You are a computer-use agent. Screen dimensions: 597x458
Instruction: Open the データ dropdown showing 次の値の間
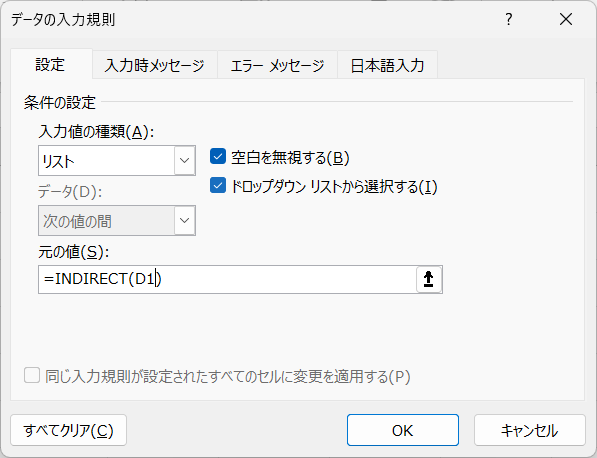click(x=117, y=220)
